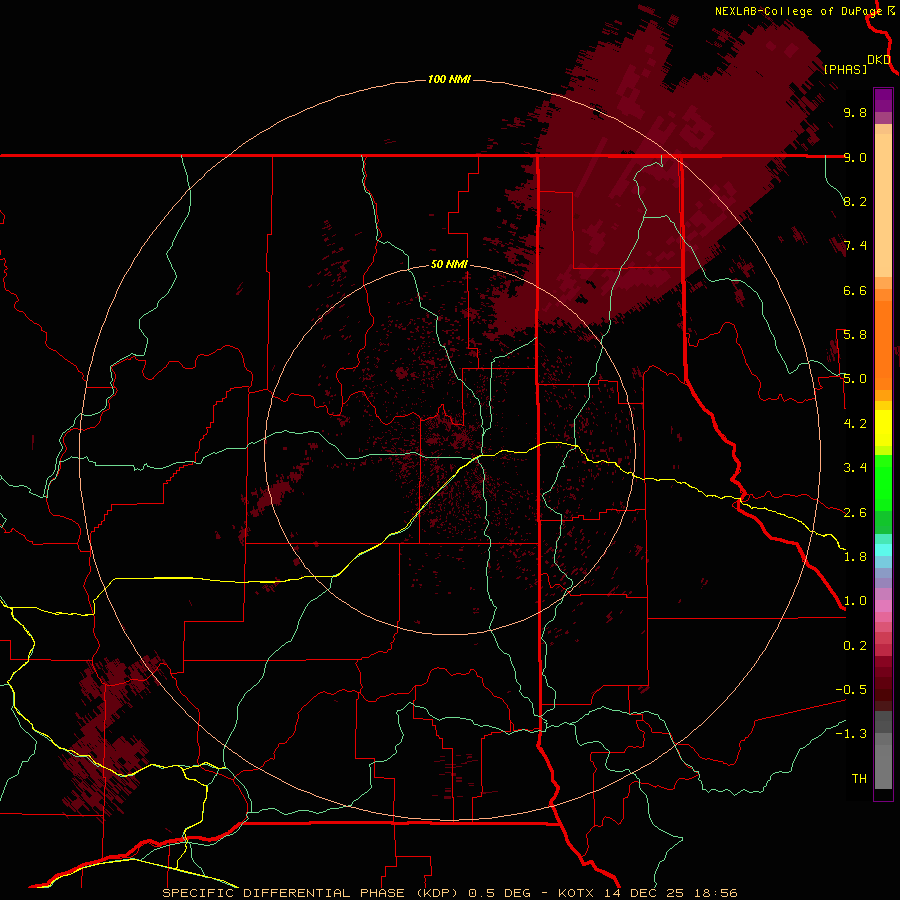
Task: Click the 8.2 legend value
Action: [855, 201]
